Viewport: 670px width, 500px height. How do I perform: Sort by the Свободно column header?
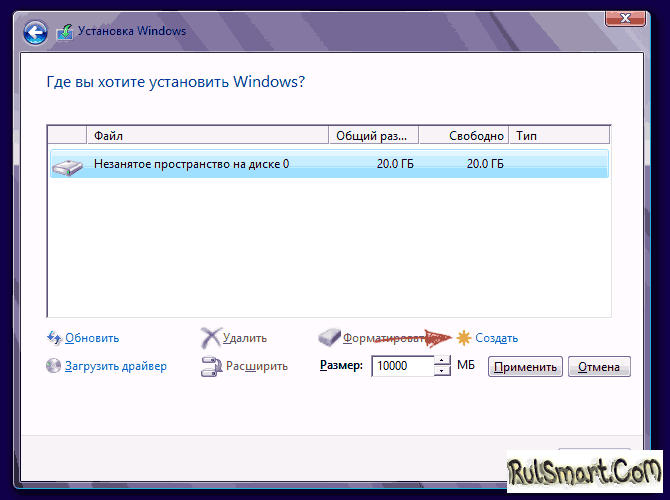point(464,135)
